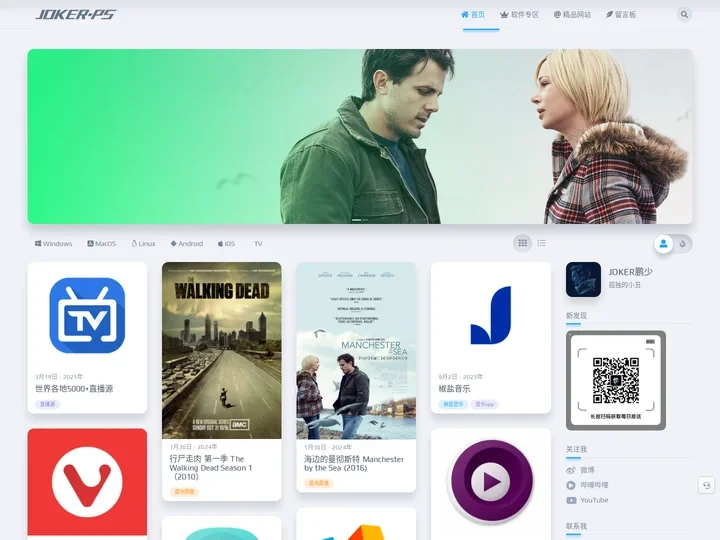The image size is (720, 540).
Task: Select the flame hot posts sidebar tab
Action: pos(682,243)
